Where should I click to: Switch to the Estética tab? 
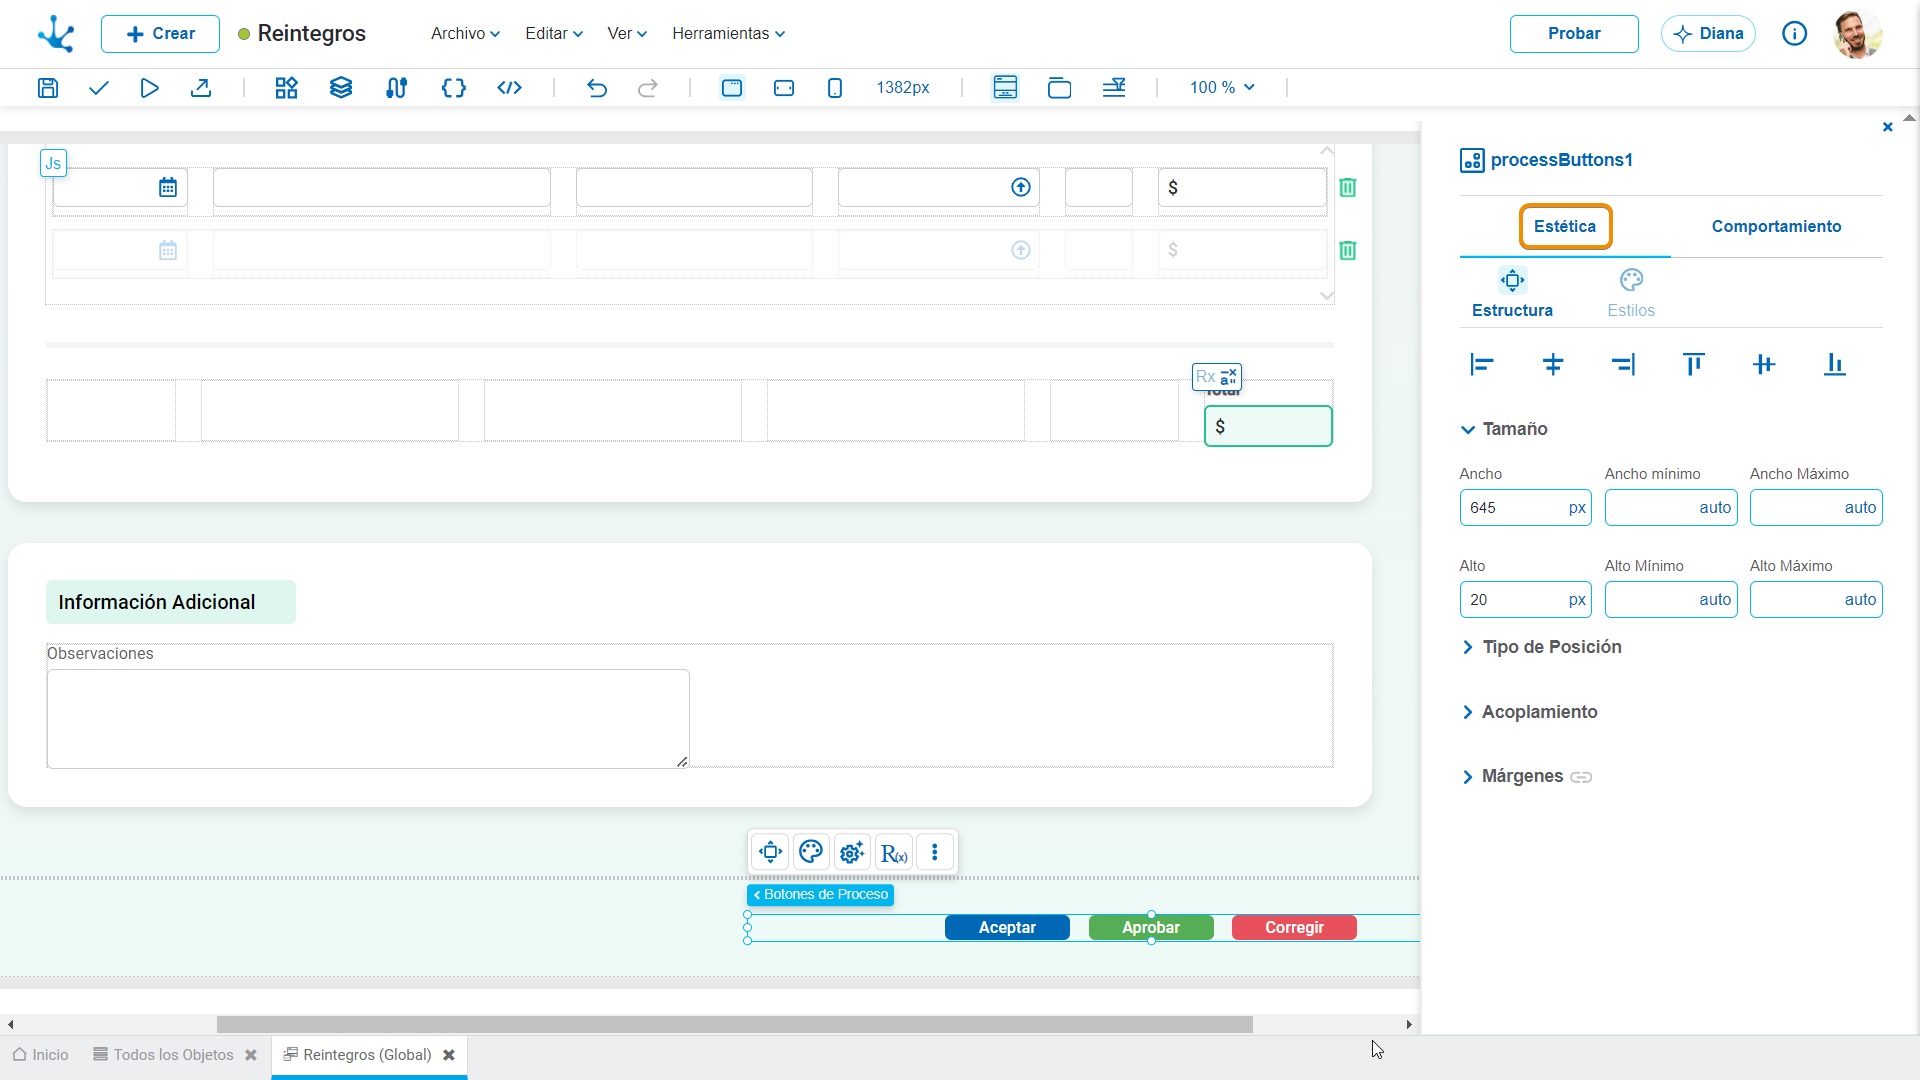click(1565, 227)
